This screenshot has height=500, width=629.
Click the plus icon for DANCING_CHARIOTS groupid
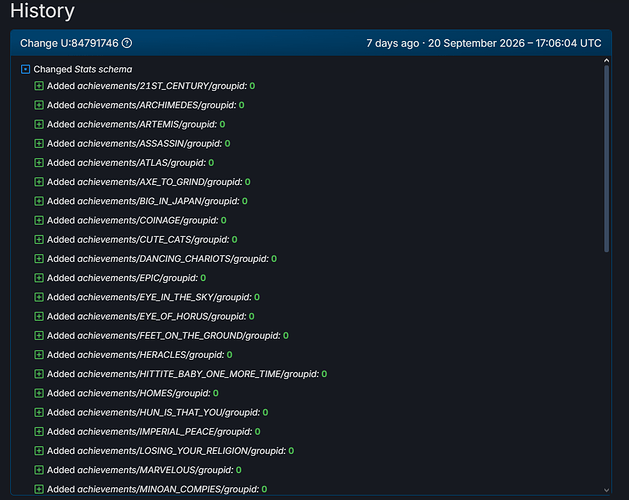tap(39, 259)
